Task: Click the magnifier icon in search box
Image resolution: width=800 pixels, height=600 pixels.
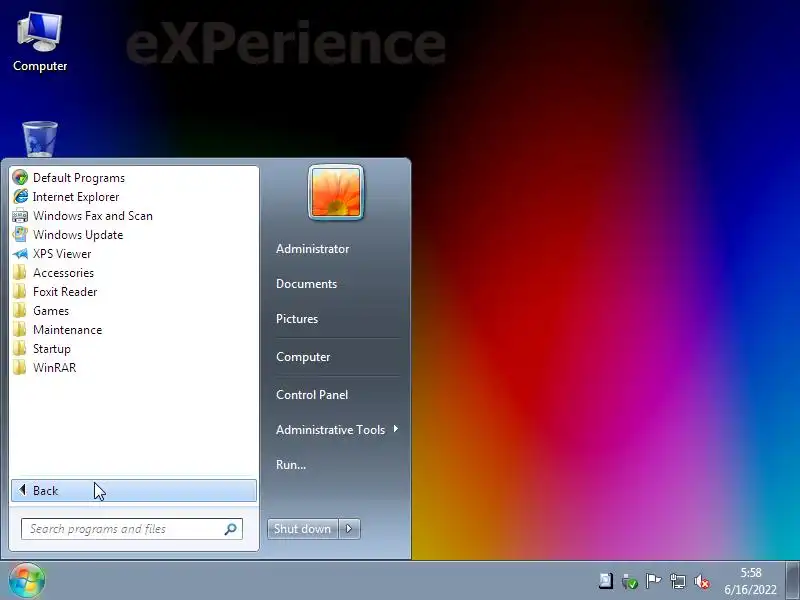Action: coord(231,529)
